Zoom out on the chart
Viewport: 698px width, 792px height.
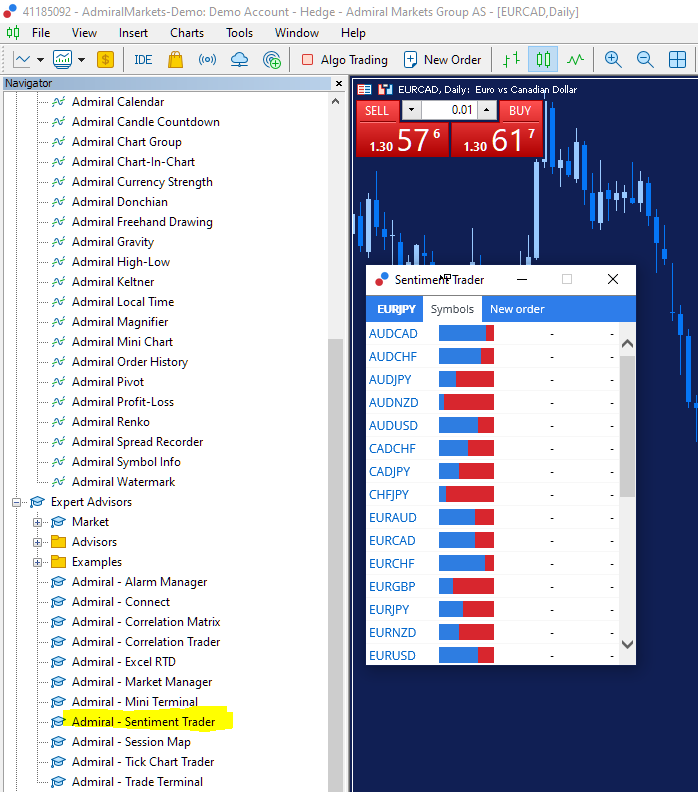pyautogui.click(x=645, y=60)
